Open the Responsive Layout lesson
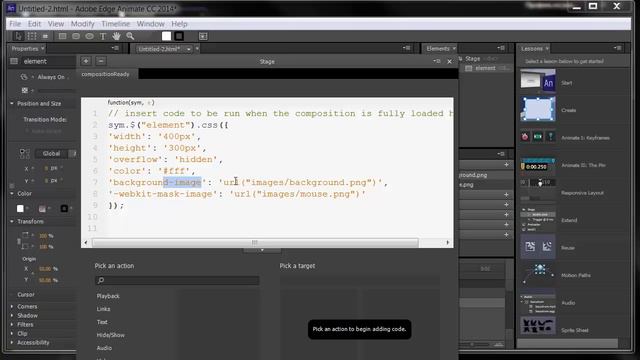Viewport: 640px width, 360px height. pos(582,193)
